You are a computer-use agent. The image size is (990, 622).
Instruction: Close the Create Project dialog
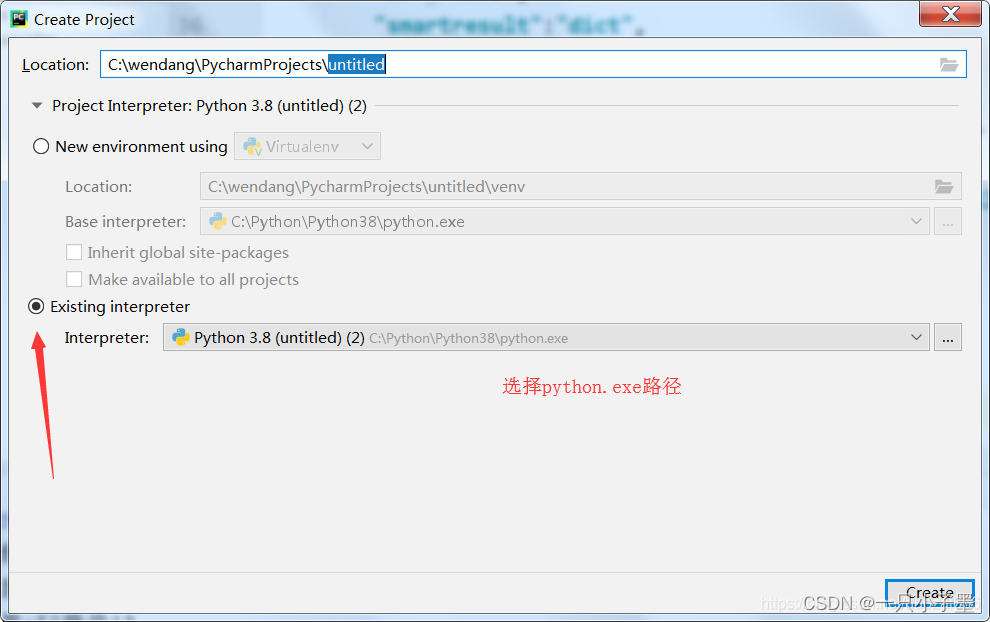(x=950, y=14)
